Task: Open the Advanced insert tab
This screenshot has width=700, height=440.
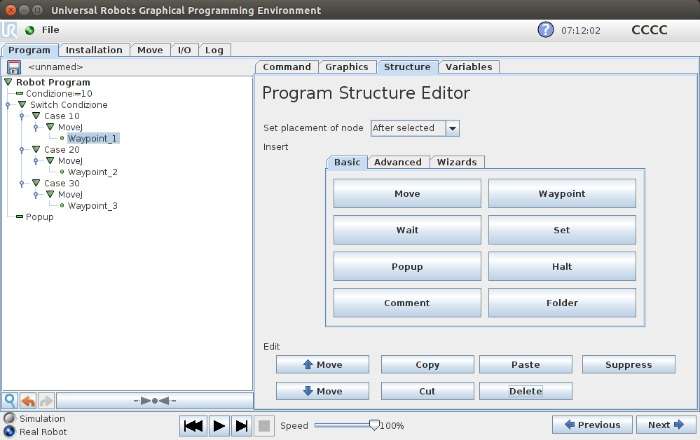Action: tap(398, 162)
